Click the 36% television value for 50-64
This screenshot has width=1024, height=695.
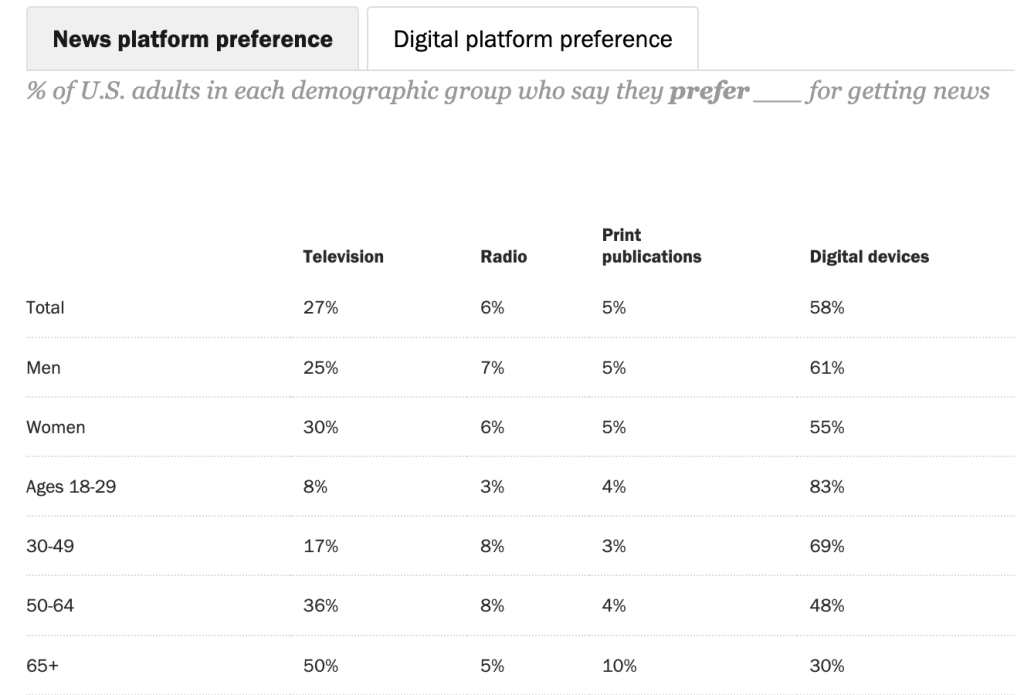[321, 607]
